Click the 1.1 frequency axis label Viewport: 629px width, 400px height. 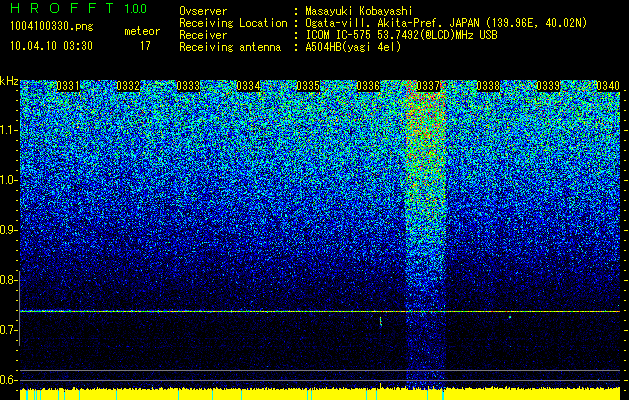pos(8,130)
